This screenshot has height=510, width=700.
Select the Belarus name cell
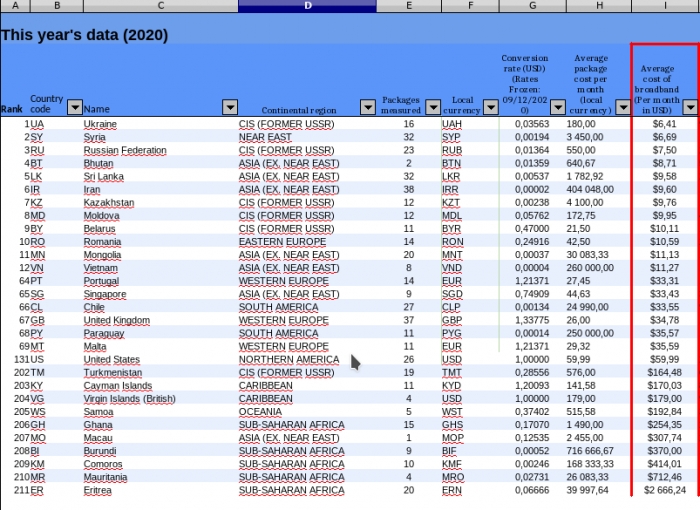[x=161, y=228]
